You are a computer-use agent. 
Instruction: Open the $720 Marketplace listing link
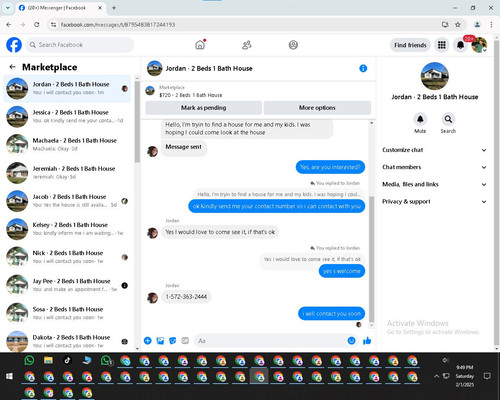click(191, 95)
